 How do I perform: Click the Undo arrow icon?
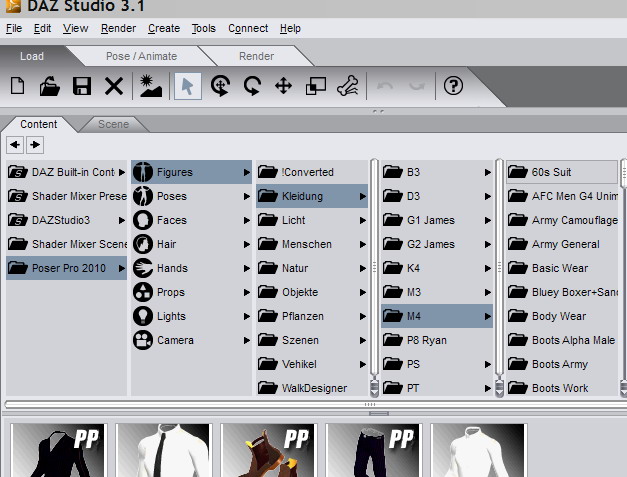tap(385, 86)
